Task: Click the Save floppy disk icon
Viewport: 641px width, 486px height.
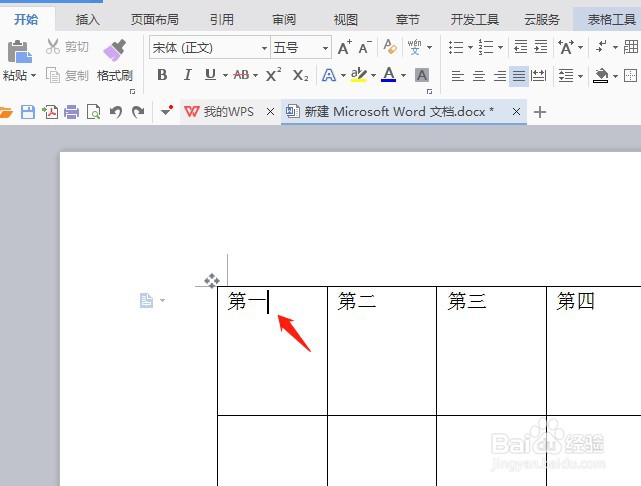Action: pyautogui.click(x=28, y=112)
